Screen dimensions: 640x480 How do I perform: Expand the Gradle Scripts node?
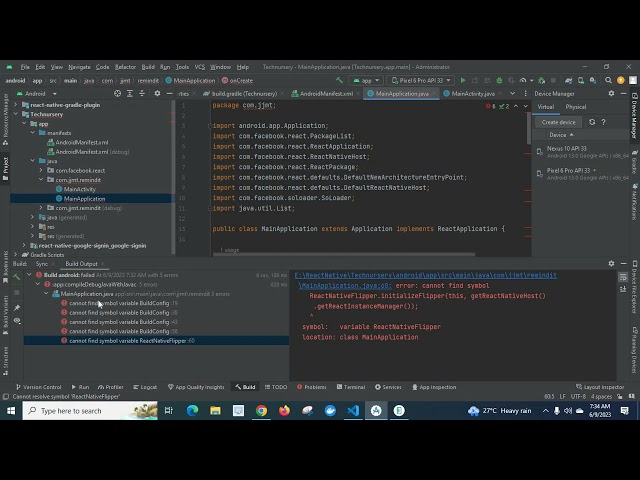(x=16, y=255)
